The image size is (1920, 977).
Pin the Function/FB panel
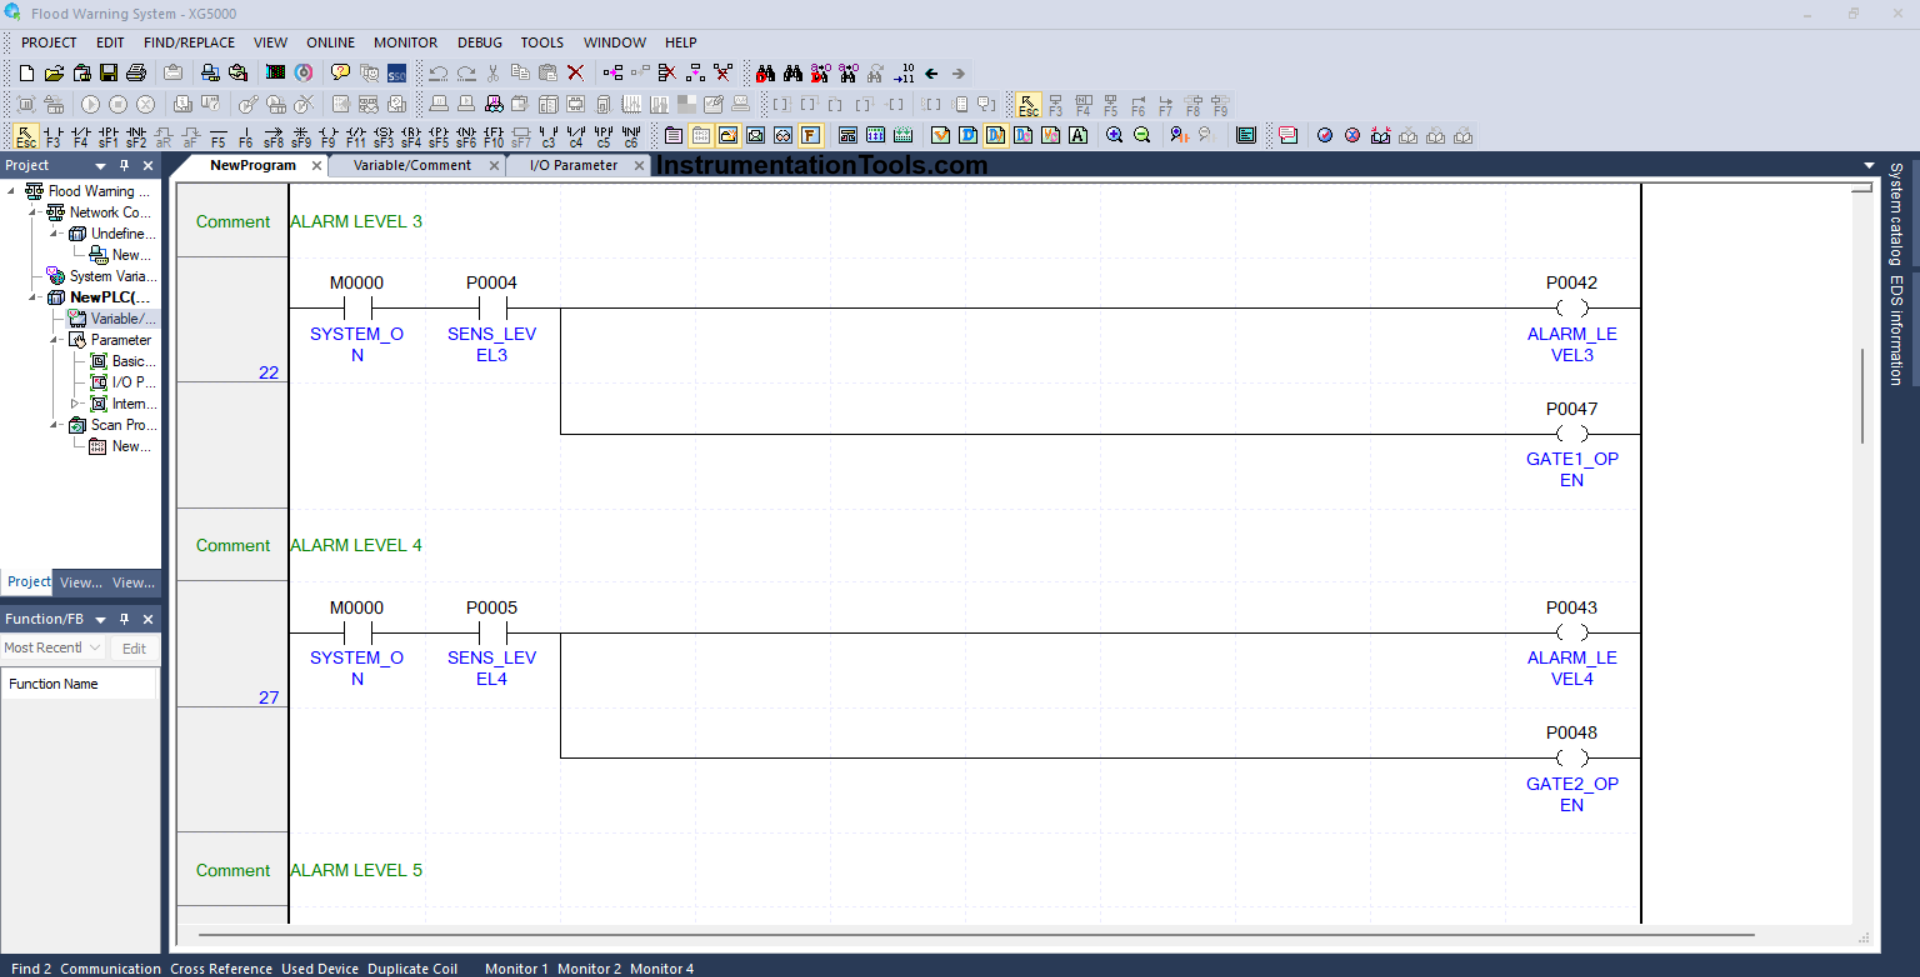pyautogui.click(x=124, y=619)
